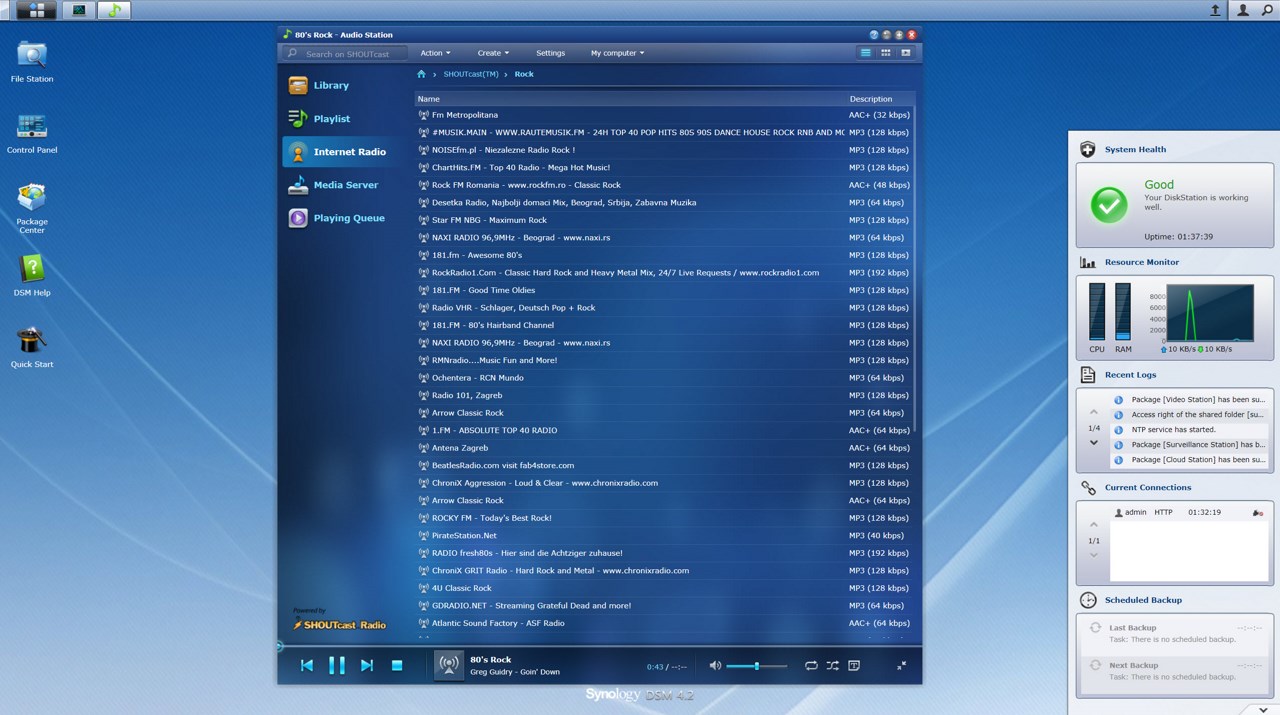The image size is (1280, 715).
Task: Select the Fm Metropolitana station
Action: tap(665, 115)
